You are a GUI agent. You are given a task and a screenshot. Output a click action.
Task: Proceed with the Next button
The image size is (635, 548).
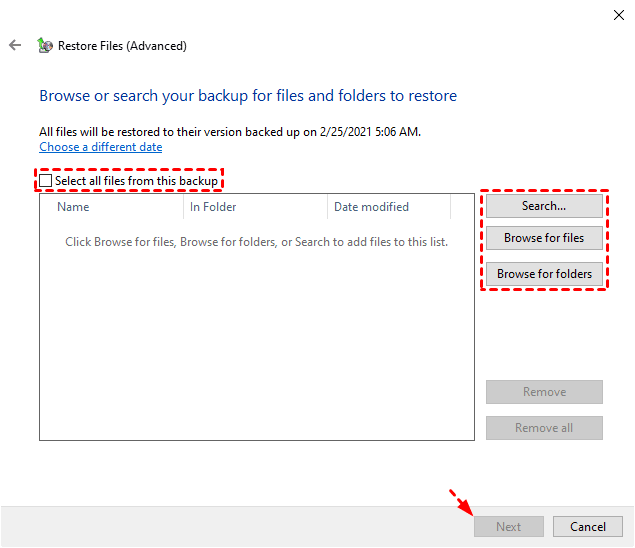tap(508, 527)
